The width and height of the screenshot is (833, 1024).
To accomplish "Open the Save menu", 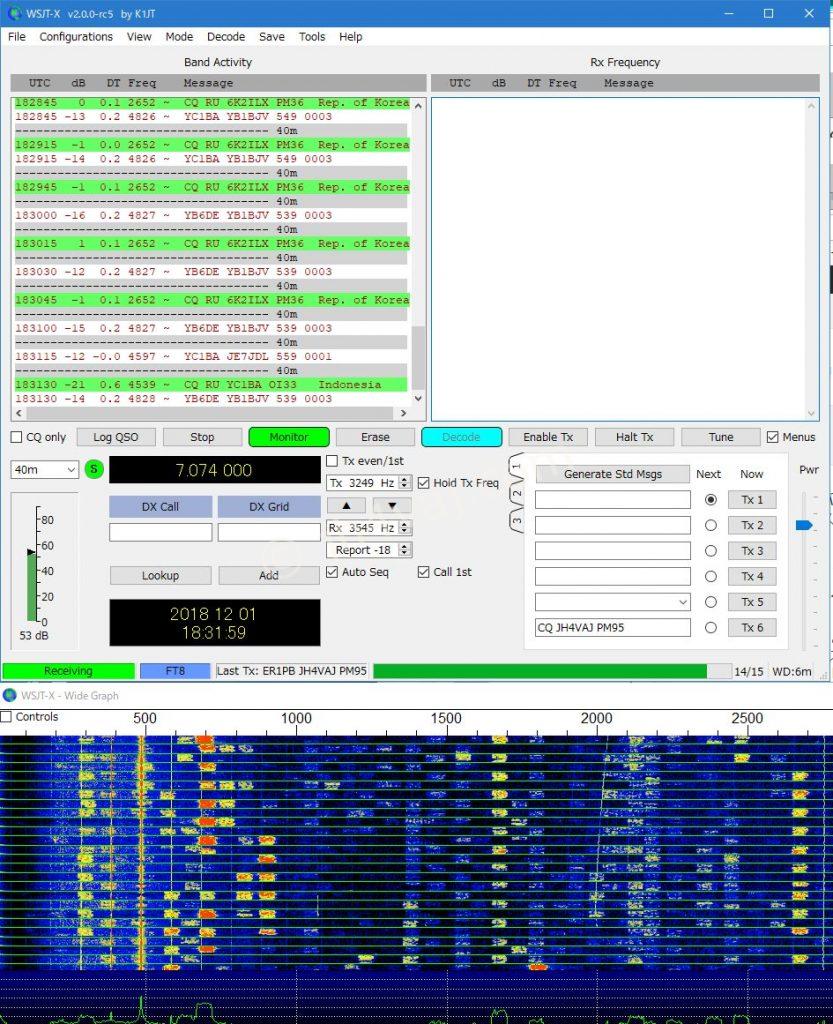I will [x=272, y=37].
